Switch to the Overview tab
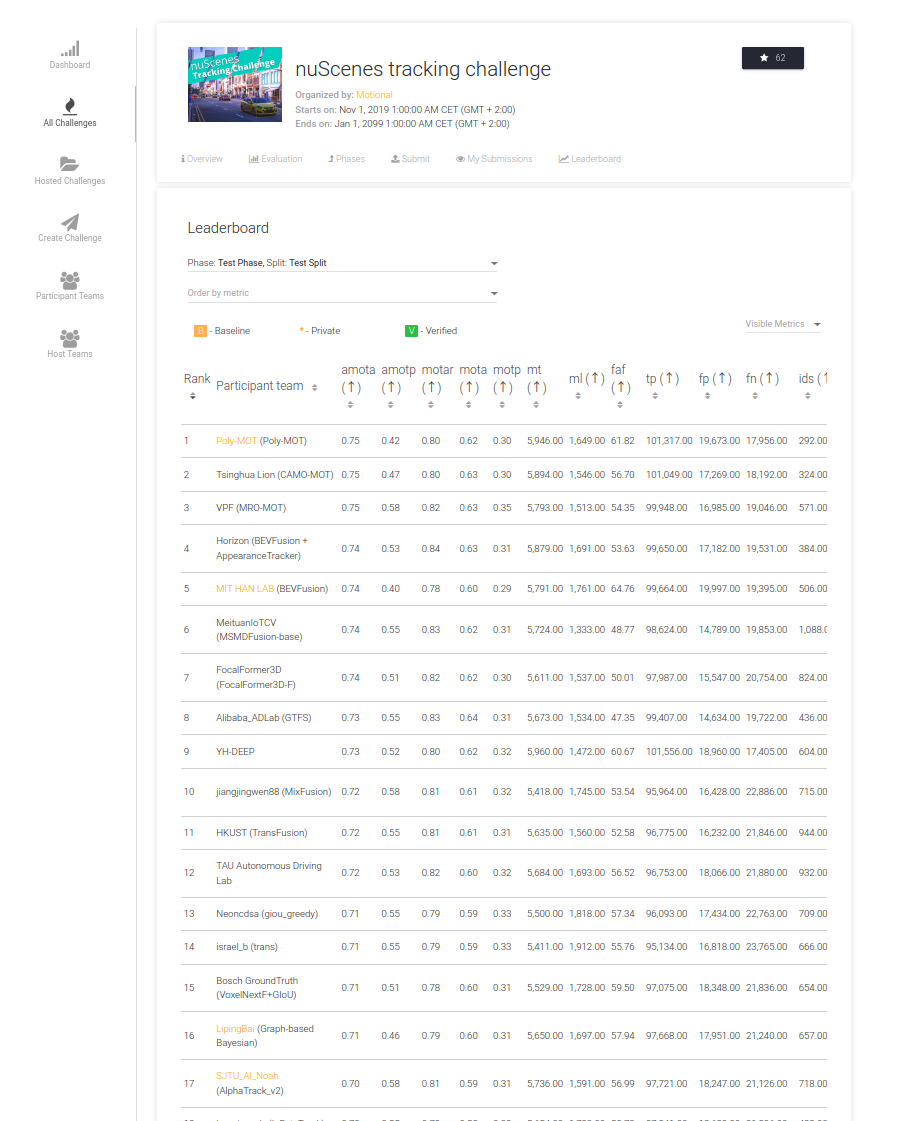905x1121 pixels. click(202, 159)
